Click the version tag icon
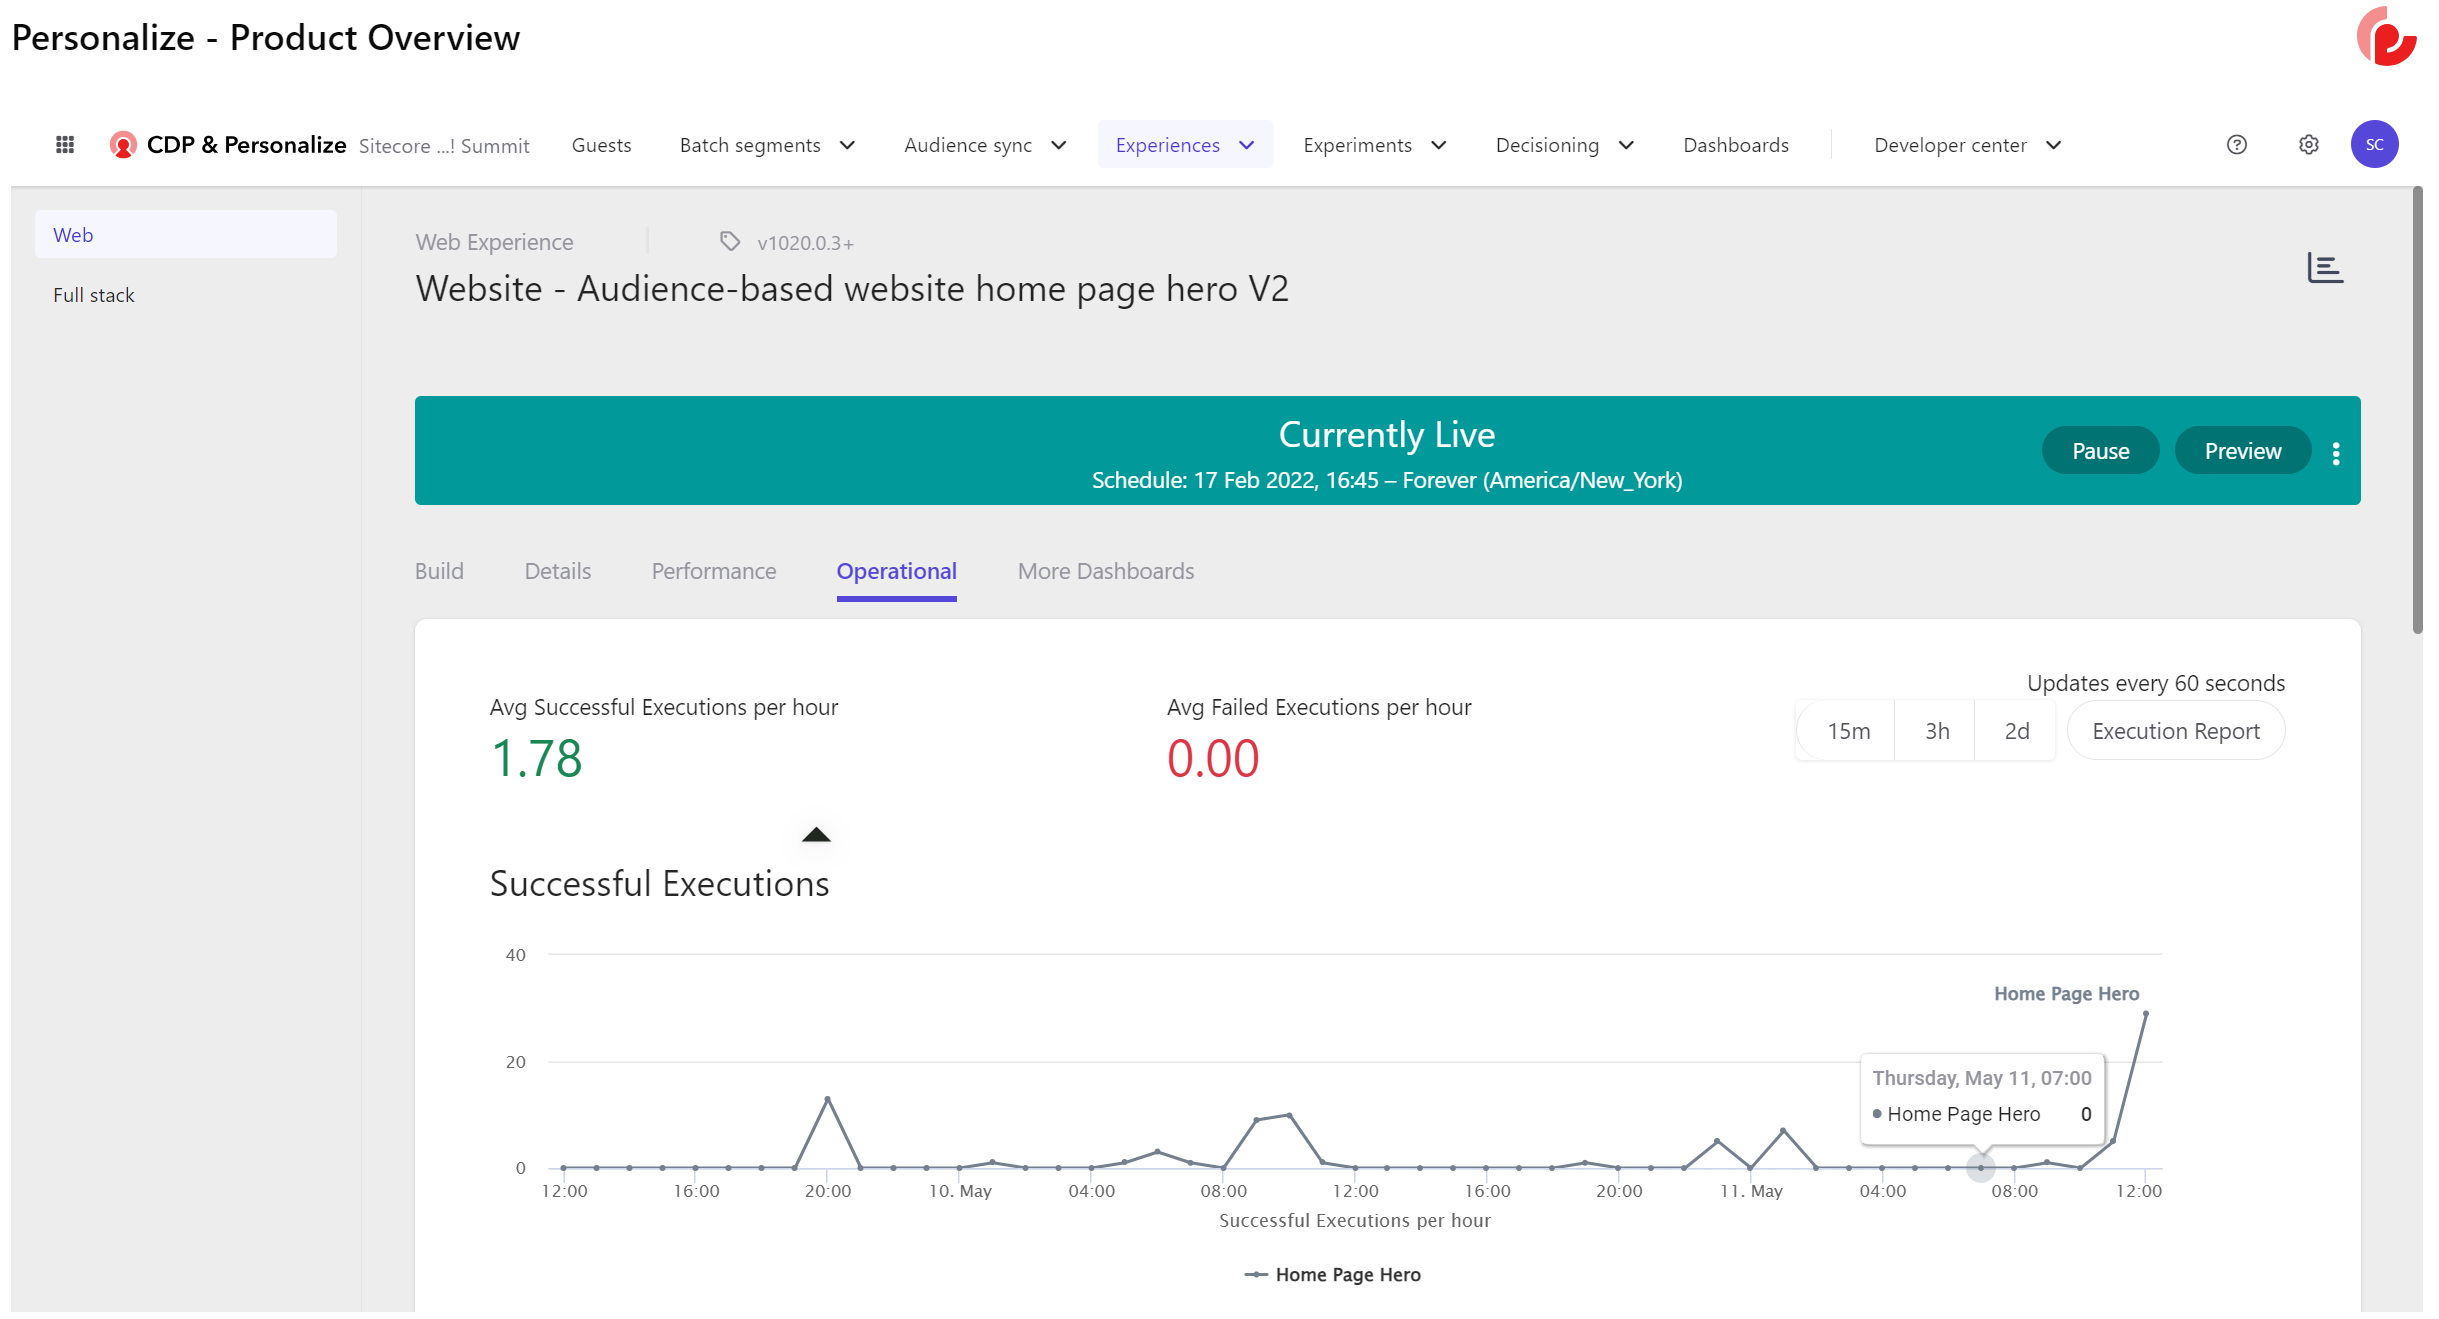 (730, 242)
